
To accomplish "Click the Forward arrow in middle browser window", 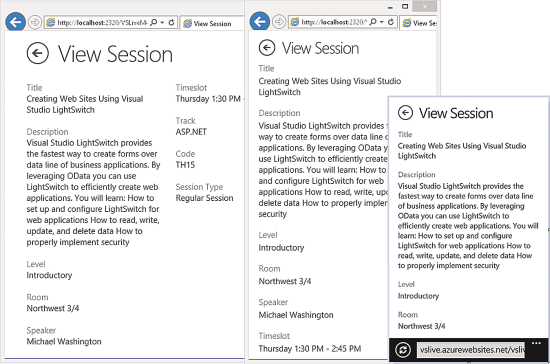I will (x=279, y=22).
